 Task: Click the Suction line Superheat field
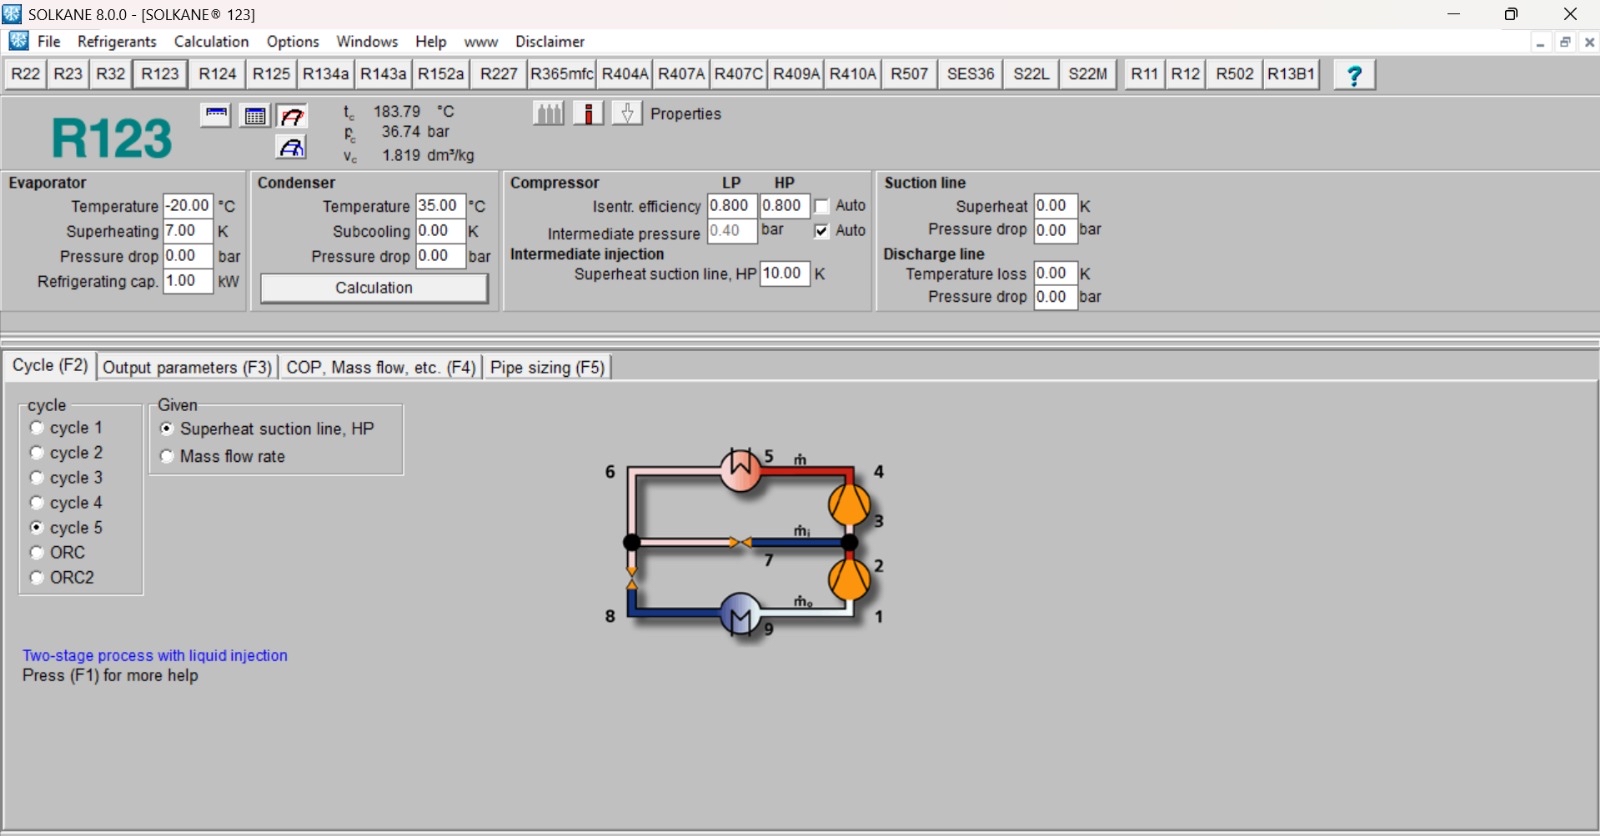[x=1055, y=206]
